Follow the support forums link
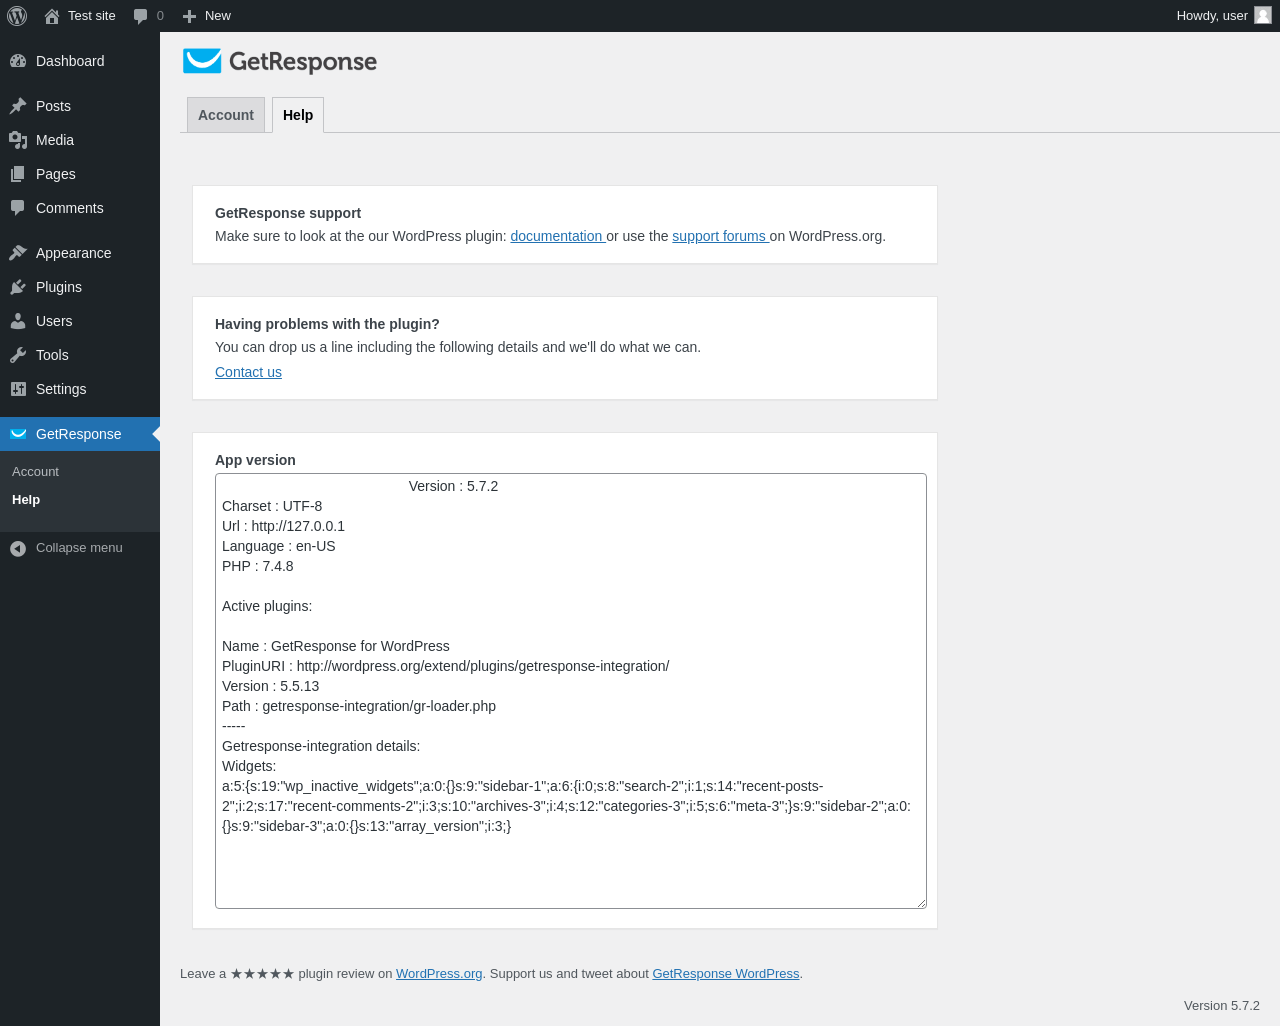The width and height of the screenshot is (1280, 1026). coord(718,236)
